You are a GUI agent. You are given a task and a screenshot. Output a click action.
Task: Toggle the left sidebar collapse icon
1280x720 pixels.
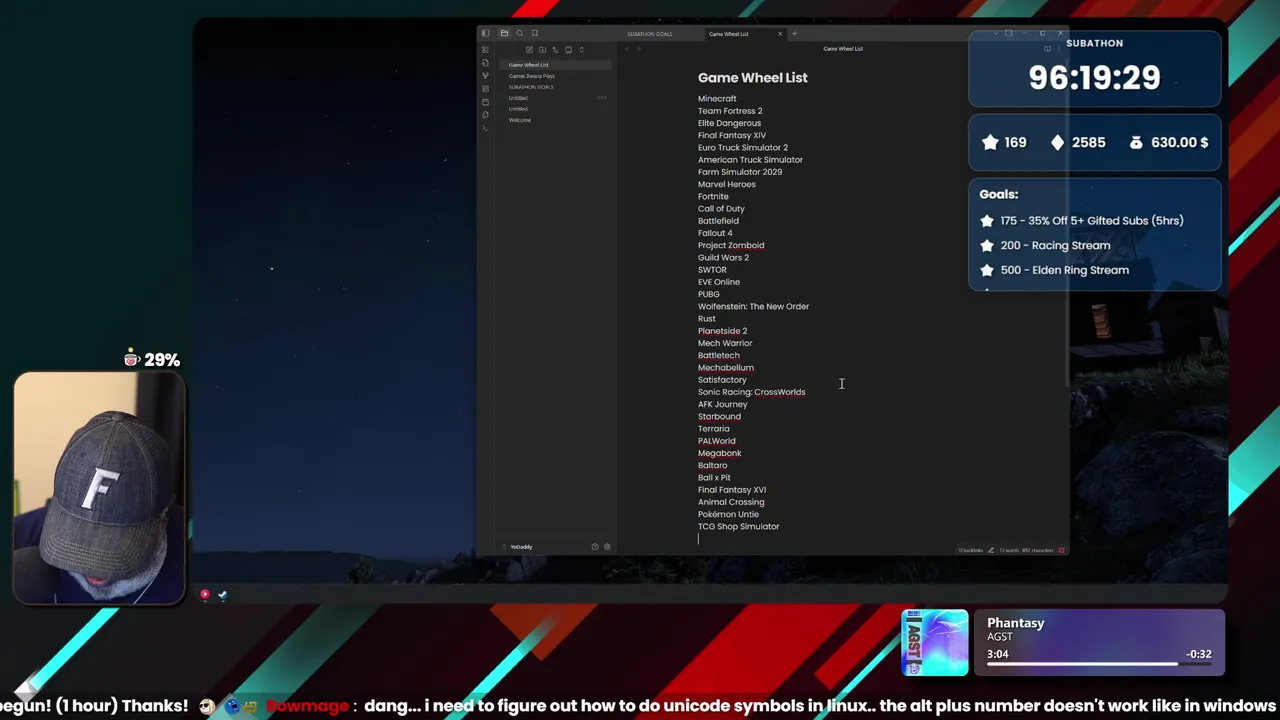click(485, 33)
